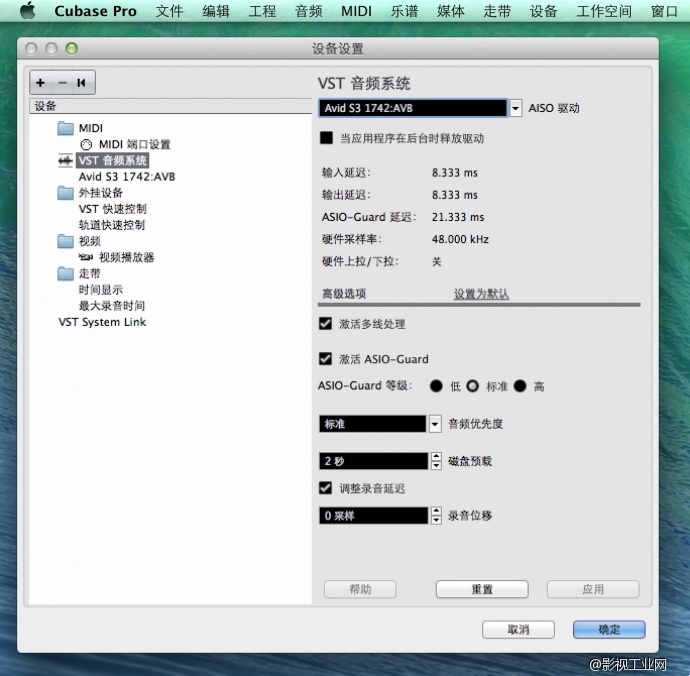Select ASIO-Guard level 高 radio button
Screen dimensions: 690x676
[x=520, y=386]
